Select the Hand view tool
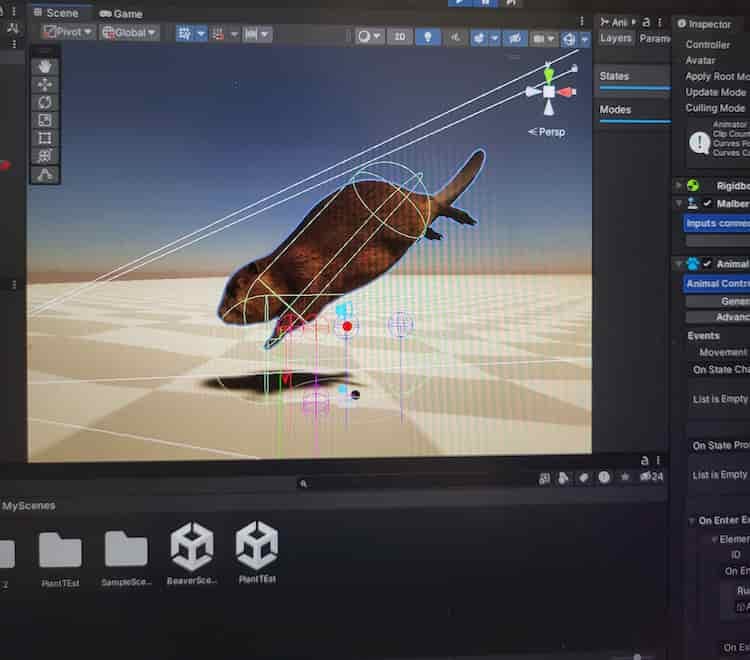Screen dimensions: 750x660 point(45,66)
